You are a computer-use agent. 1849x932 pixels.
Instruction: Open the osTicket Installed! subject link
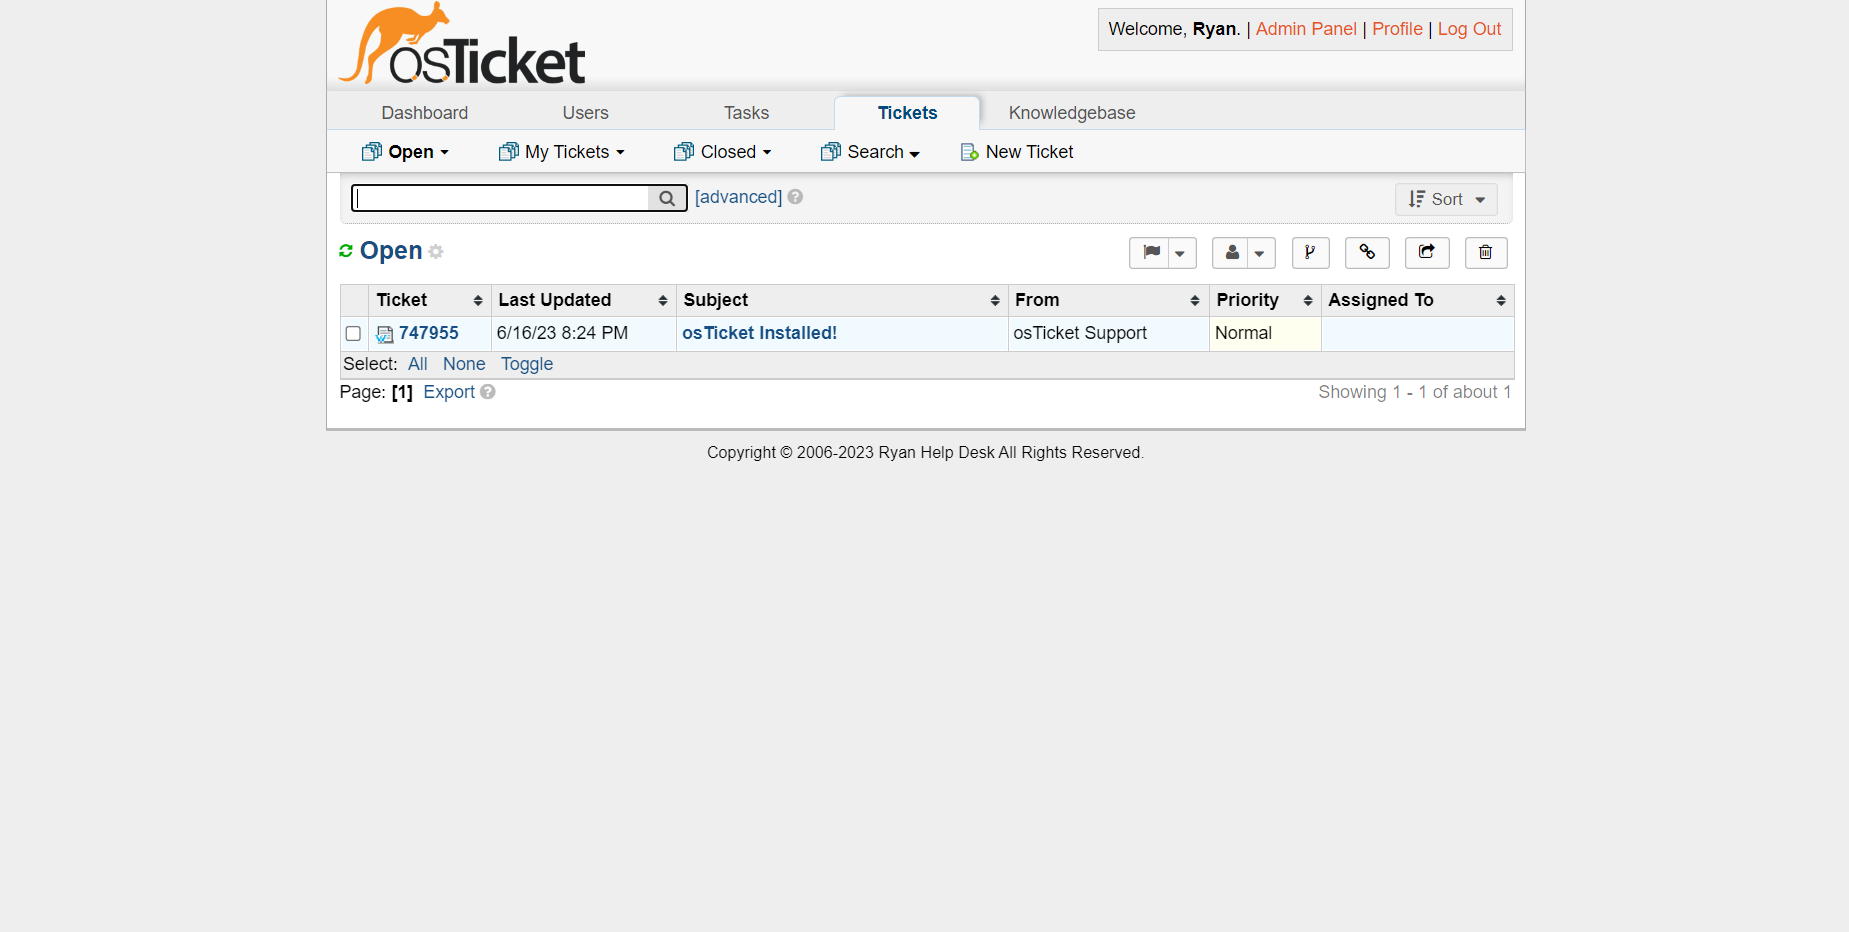(760, 333)
